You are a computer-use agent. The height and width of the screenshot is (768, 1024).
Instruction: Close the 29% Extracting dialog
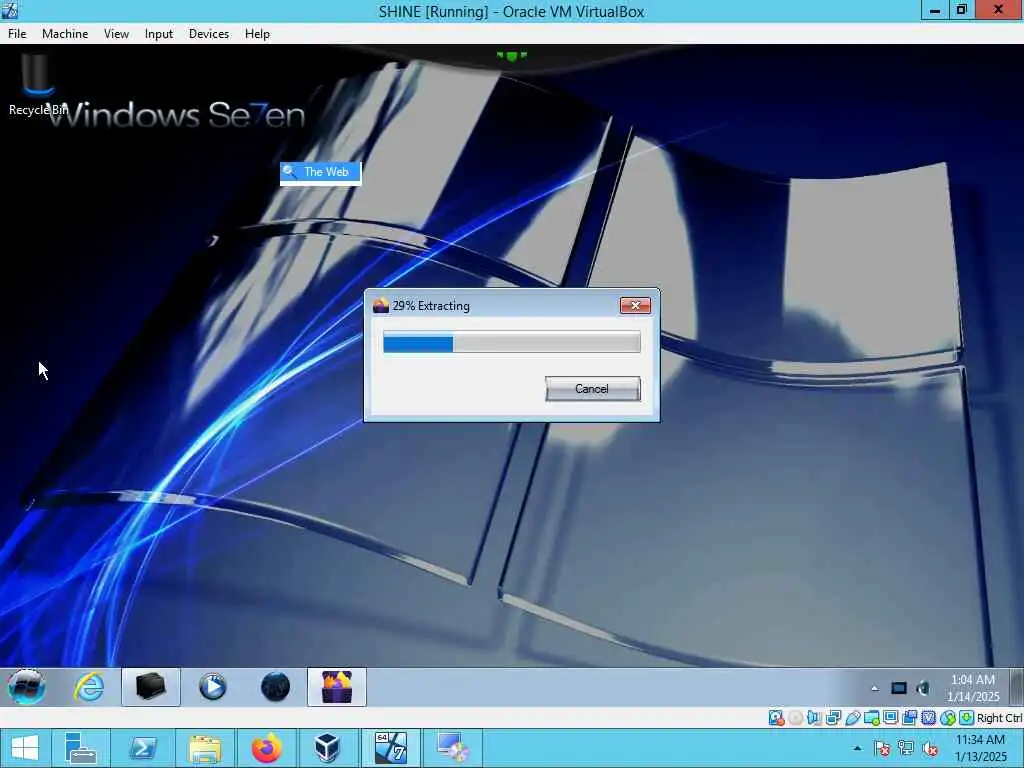coord(635,306)
